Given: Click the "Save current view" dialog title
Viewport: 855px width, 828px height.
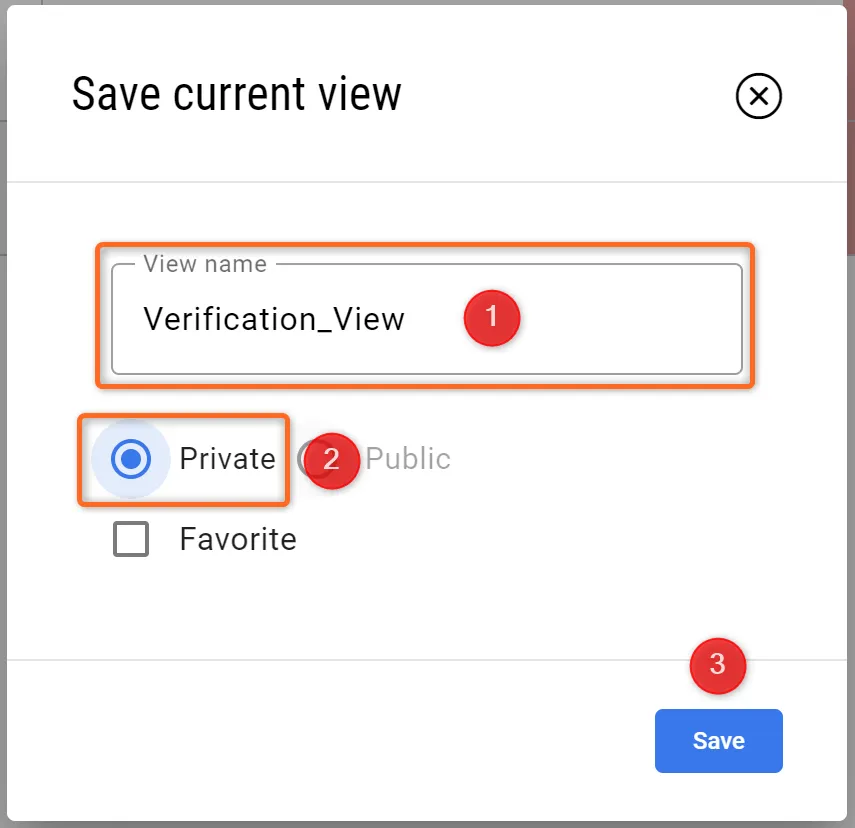Looking at the screenshot, I should 236,95.
